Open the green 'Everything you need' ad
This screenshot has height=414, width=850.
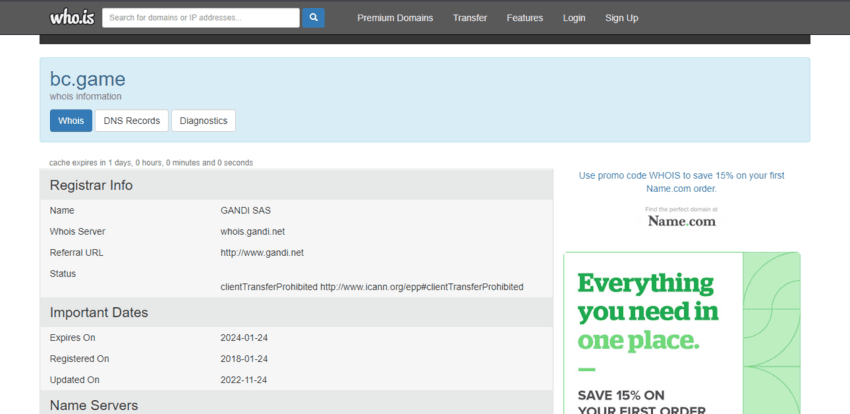click(681, 334)
